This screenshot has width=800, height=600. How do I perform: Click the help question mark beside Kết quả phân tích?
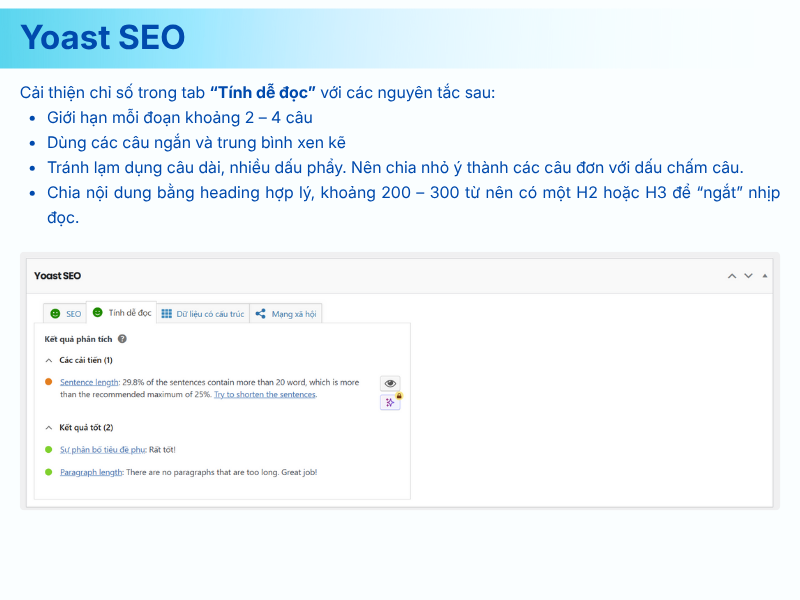[x=122, y=339]
